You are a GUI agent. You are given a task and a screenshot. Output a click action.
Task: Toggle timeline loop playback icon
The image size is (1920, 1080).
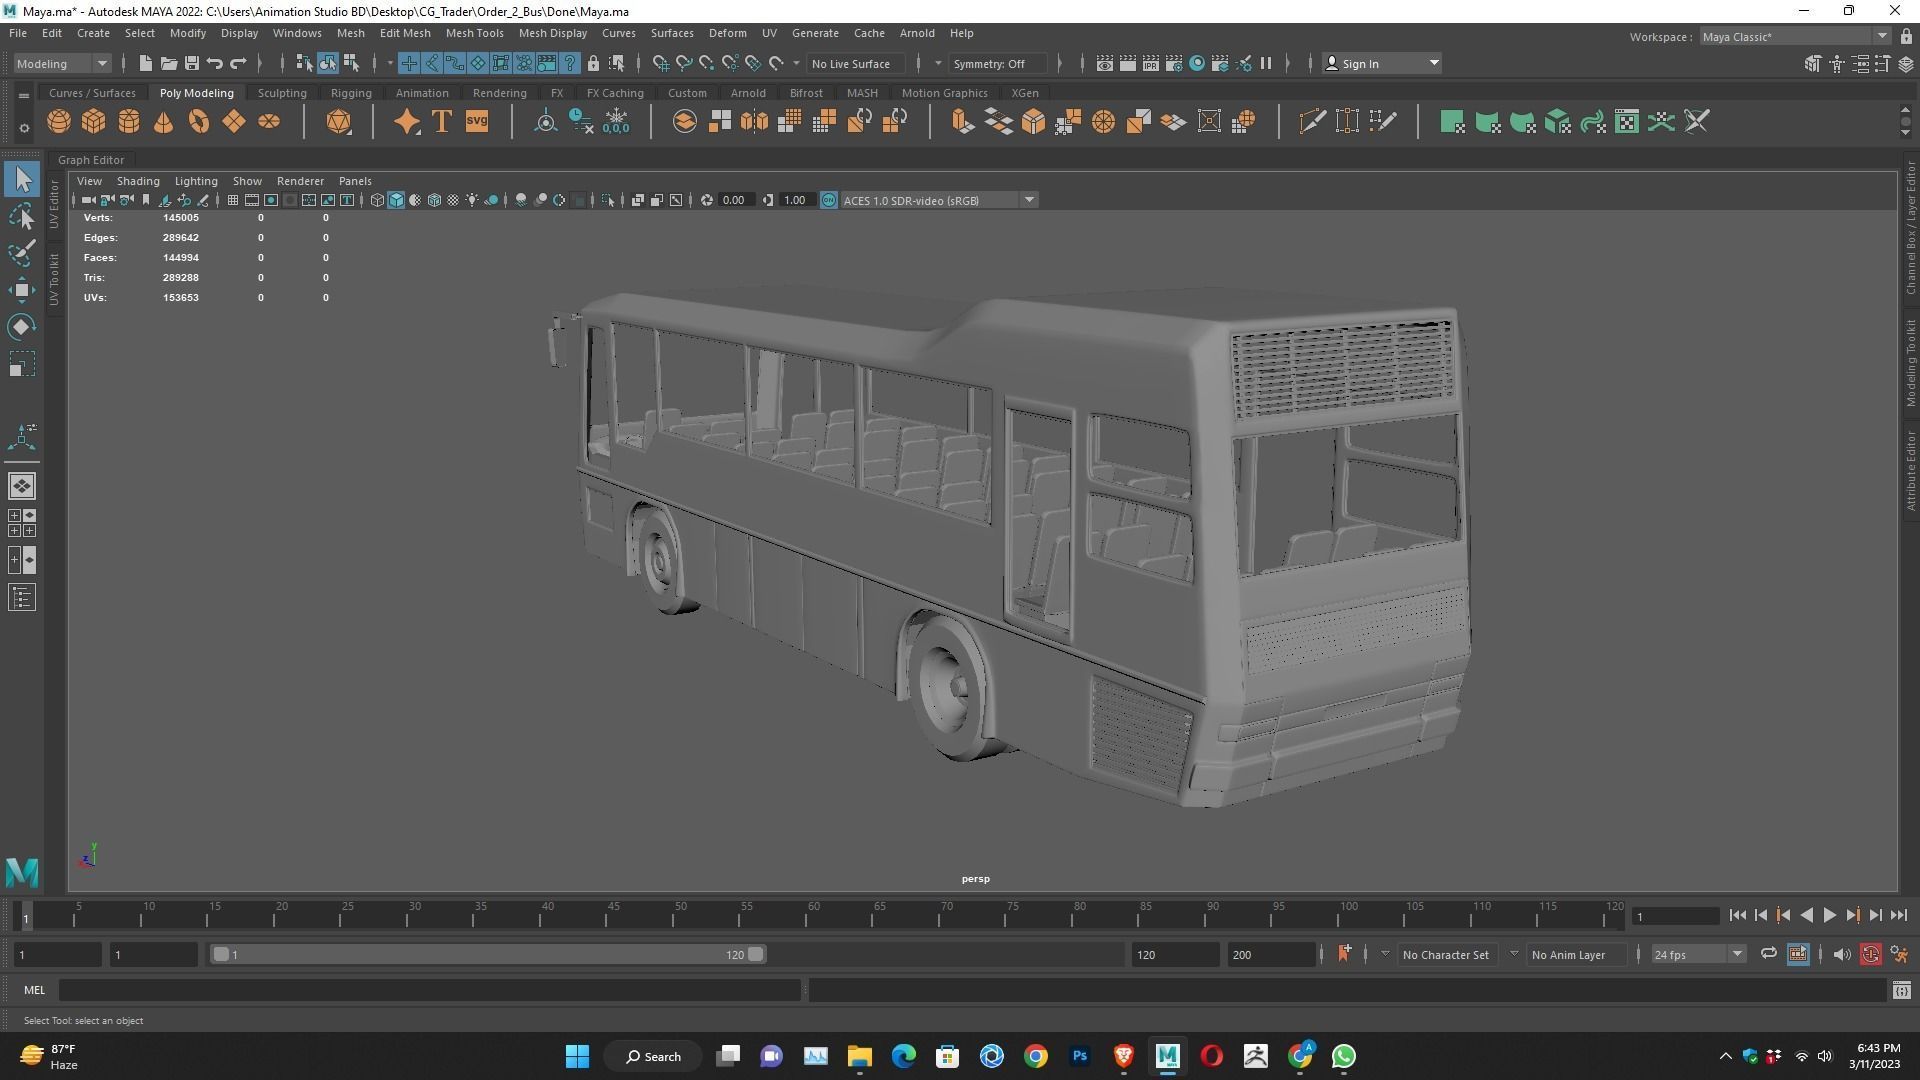[x=1768, y=954]
